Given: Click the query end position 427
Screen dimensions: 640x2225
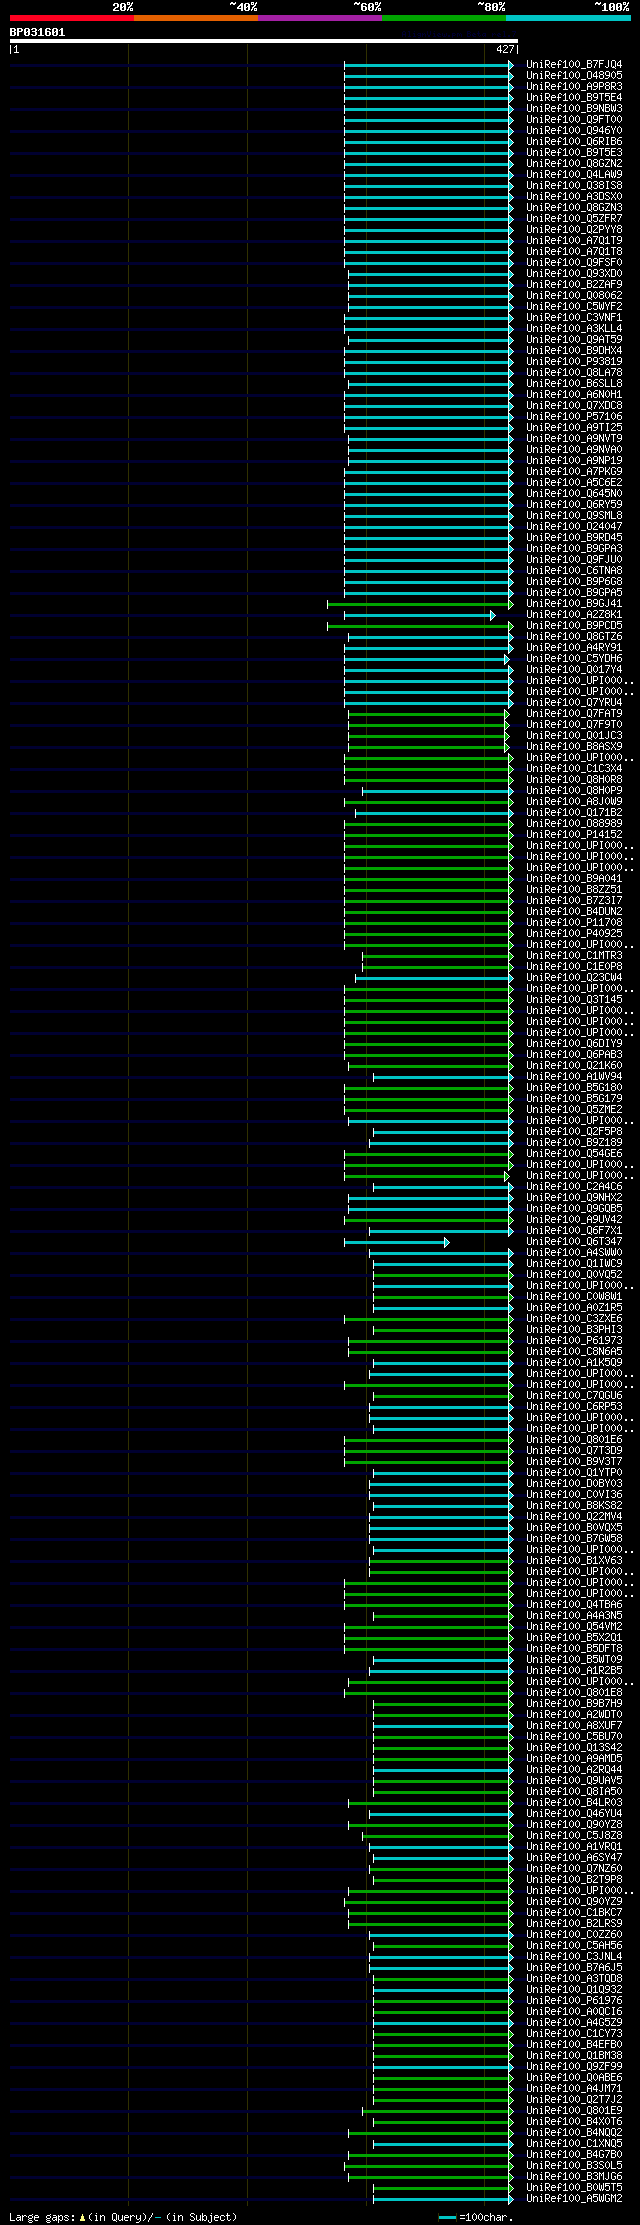Looking at the screenshot, I should click(x=505, y=49).
